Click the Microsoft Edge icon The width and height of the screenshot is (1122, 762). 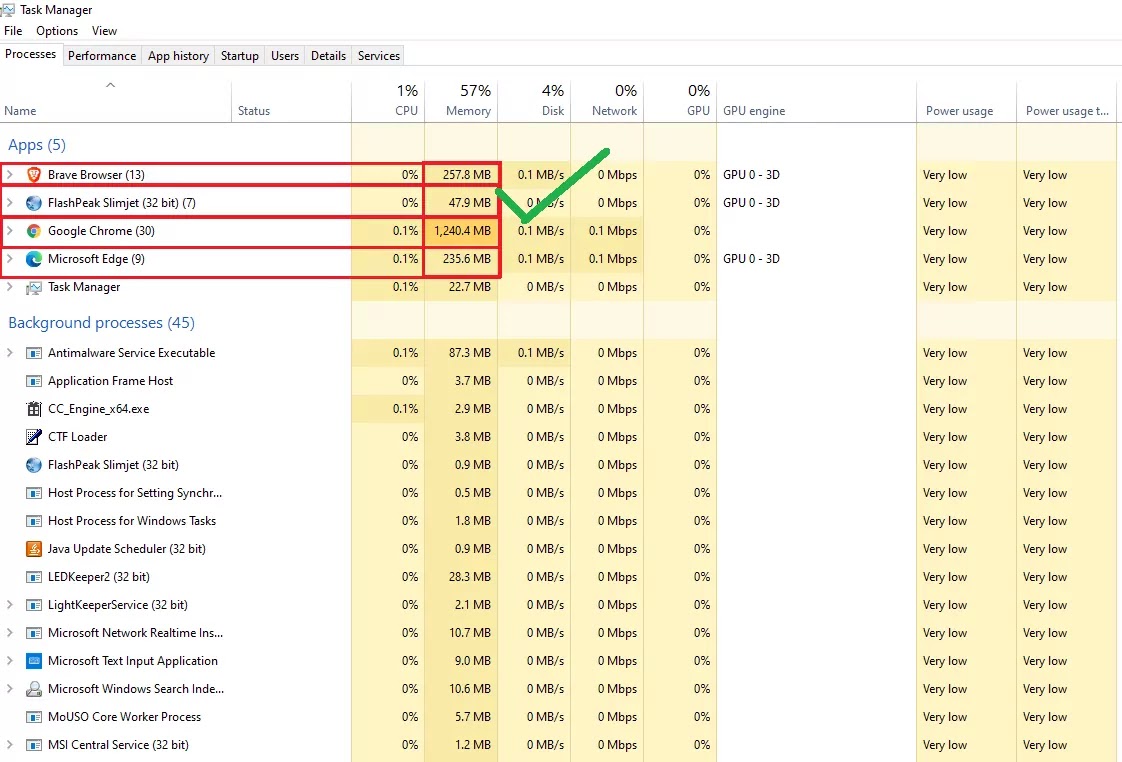click(x=34, y=258)
